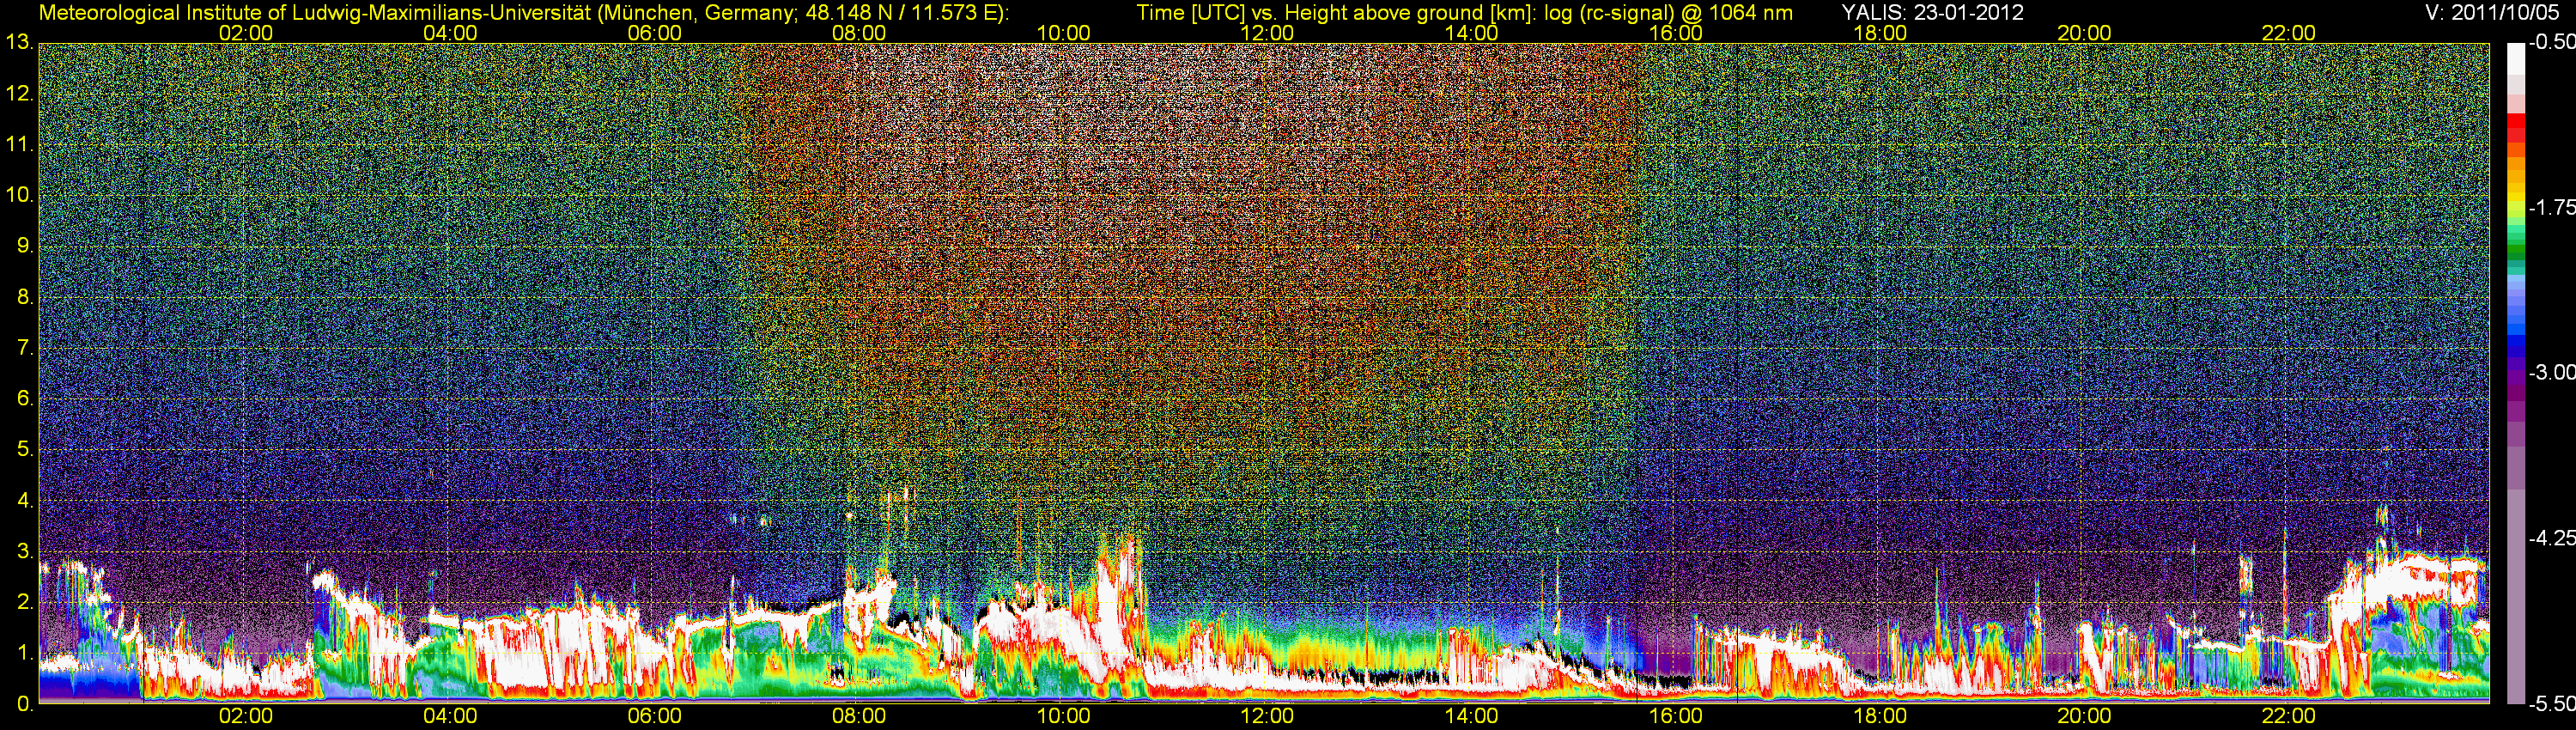Click the 'YALIS: 23-01-2012' label
This screenshot has width=2576, height=730.
click(x=1932, y=12)
